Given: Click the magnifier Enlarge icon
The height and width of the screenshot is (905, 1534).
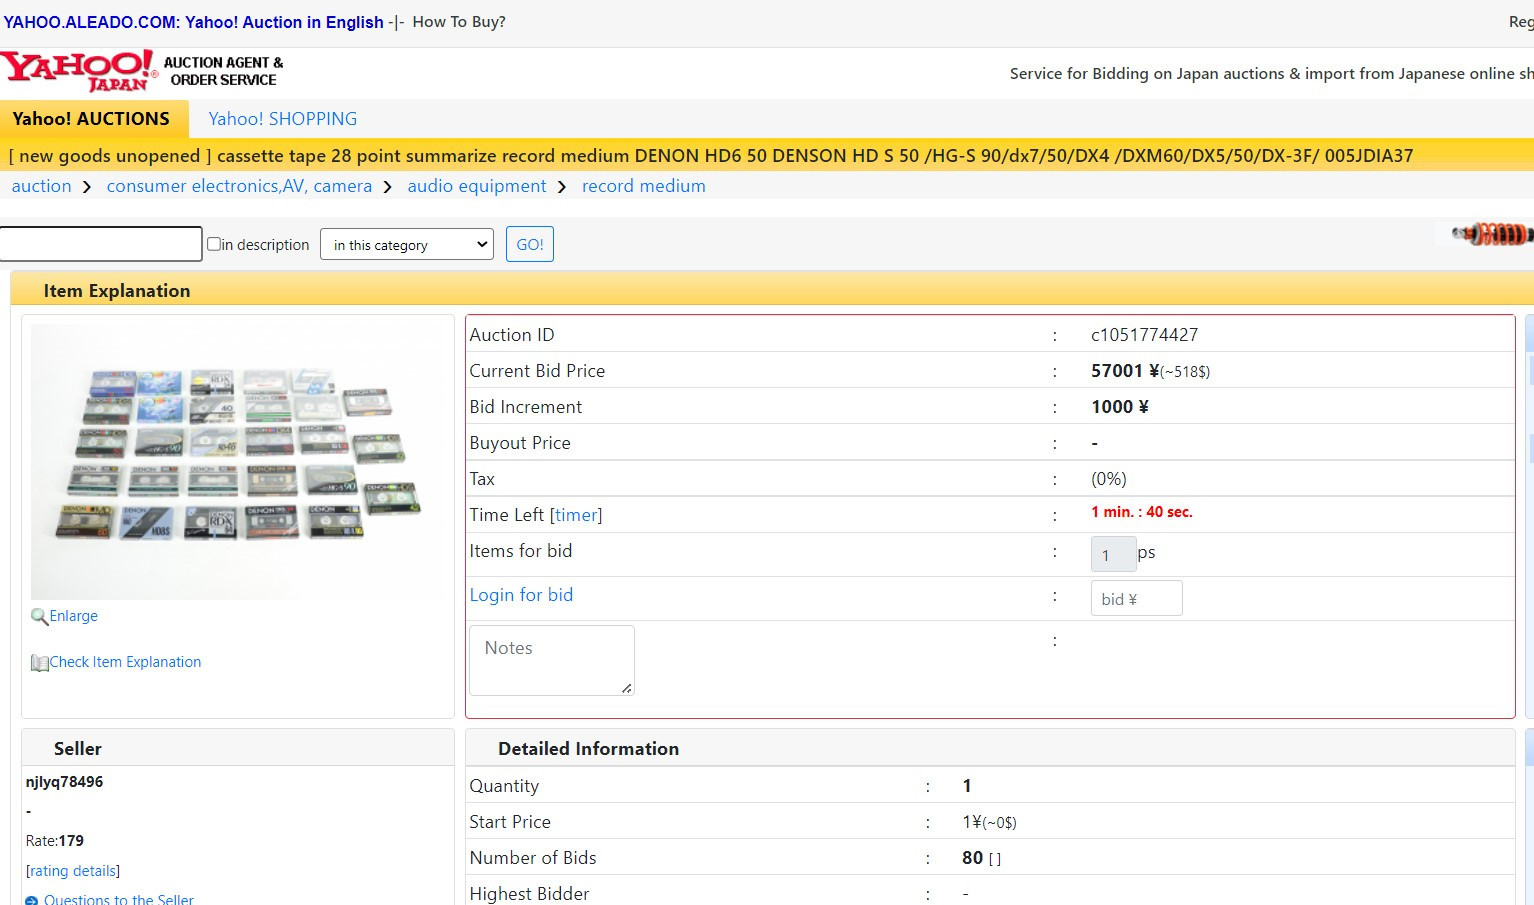Looking at the screenshot, I should pyautogui.click(x=39, y=617).
